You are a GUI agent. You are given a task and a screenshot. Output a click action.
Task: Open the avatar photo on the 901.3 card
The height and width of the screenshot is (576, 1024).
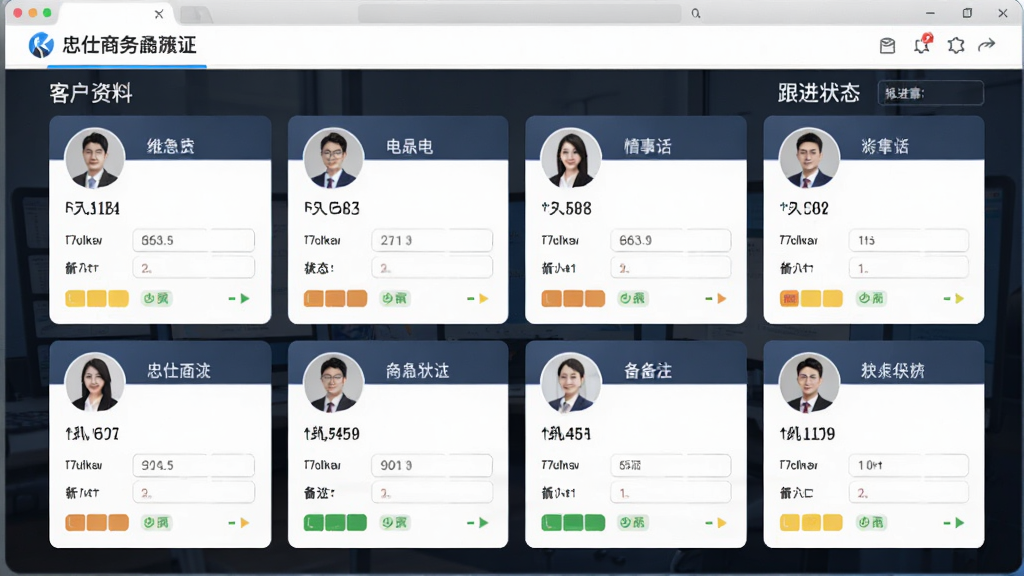tap(333, 383)
